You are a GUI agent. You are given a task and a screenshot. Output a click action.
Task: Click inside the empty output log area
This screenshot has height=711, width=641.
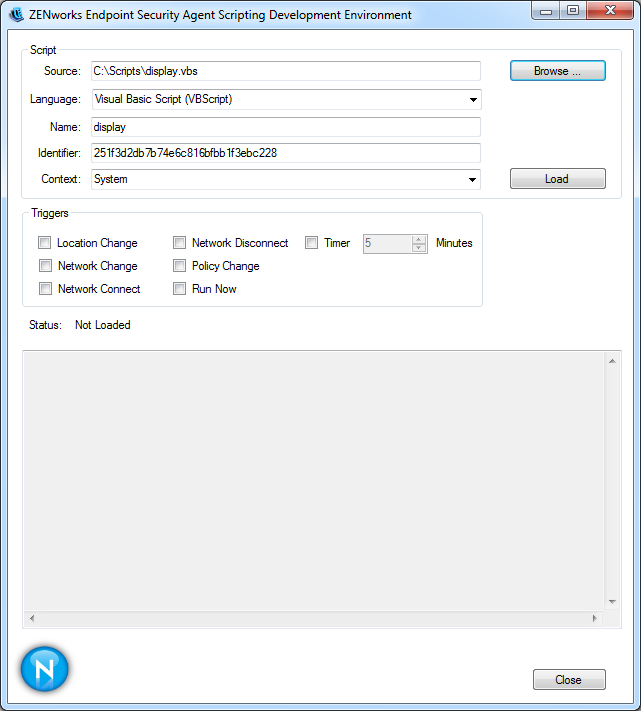click(x=314, y=481)
